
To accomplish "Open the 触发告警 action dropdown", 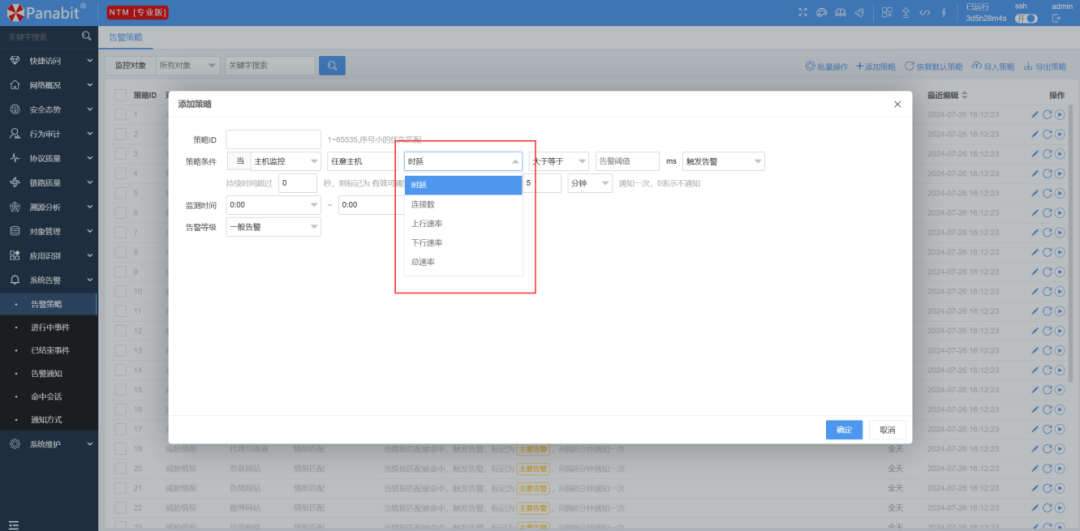I will [x=723, y=161].
